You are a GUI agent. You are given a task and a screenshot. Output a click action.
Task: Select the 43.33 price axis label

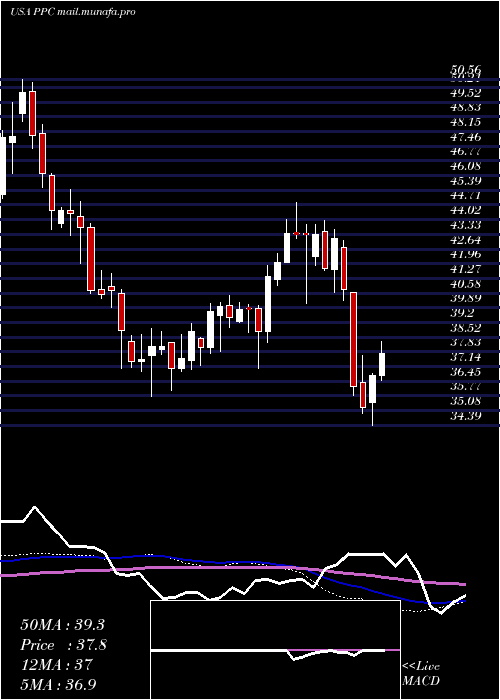pyautogui.click(x=466, y=225)
